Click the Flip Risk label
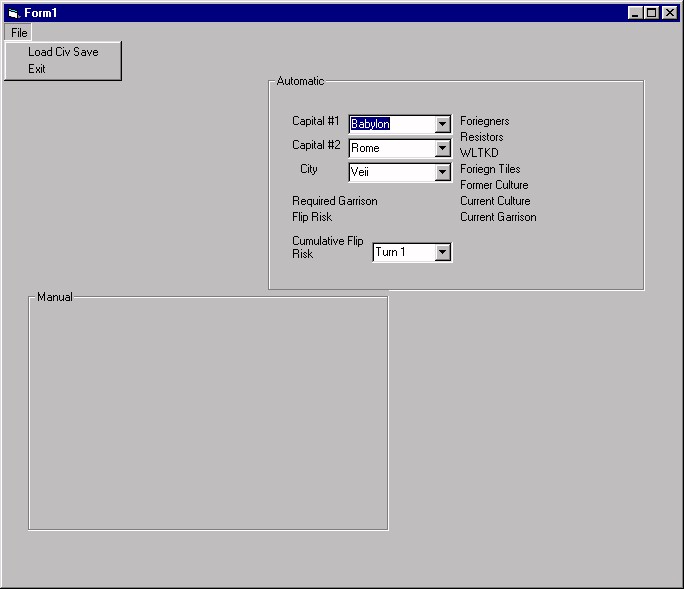684x589 pixels. [312, 217]
